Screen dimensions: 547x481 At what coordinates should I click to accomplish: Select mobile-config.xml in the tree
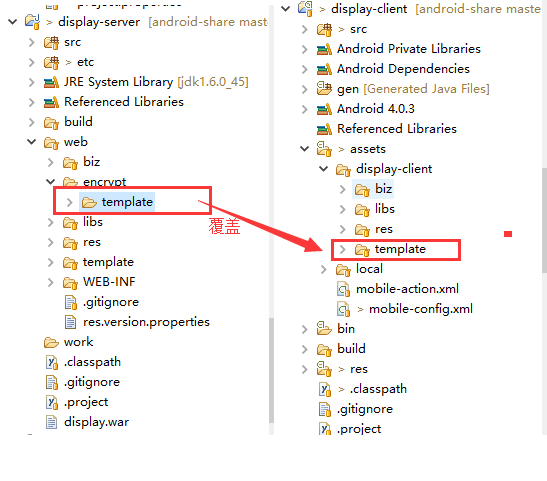(421, 309)
